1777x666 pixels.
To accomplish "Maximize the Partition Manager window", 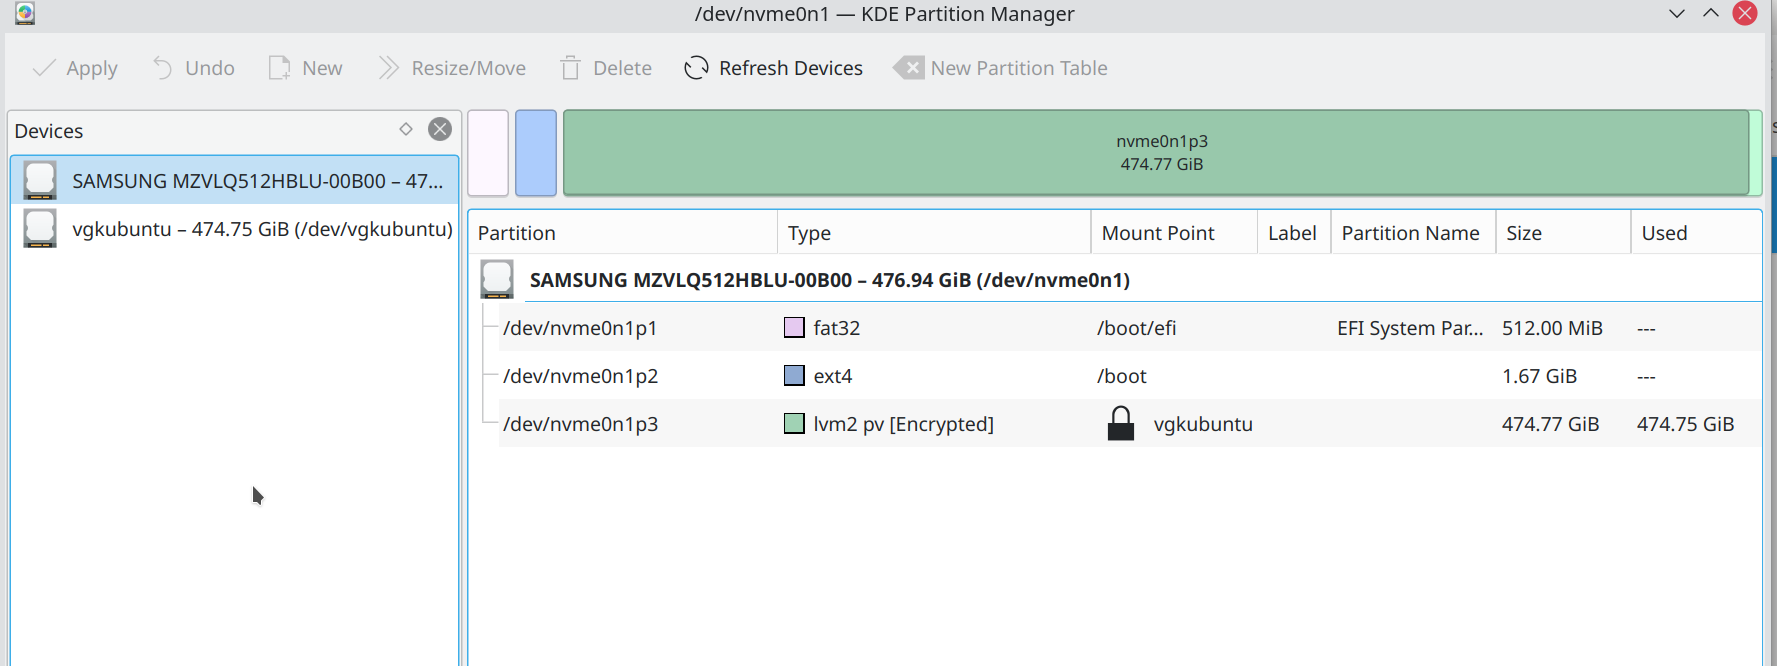I will tap(1711, 13).
